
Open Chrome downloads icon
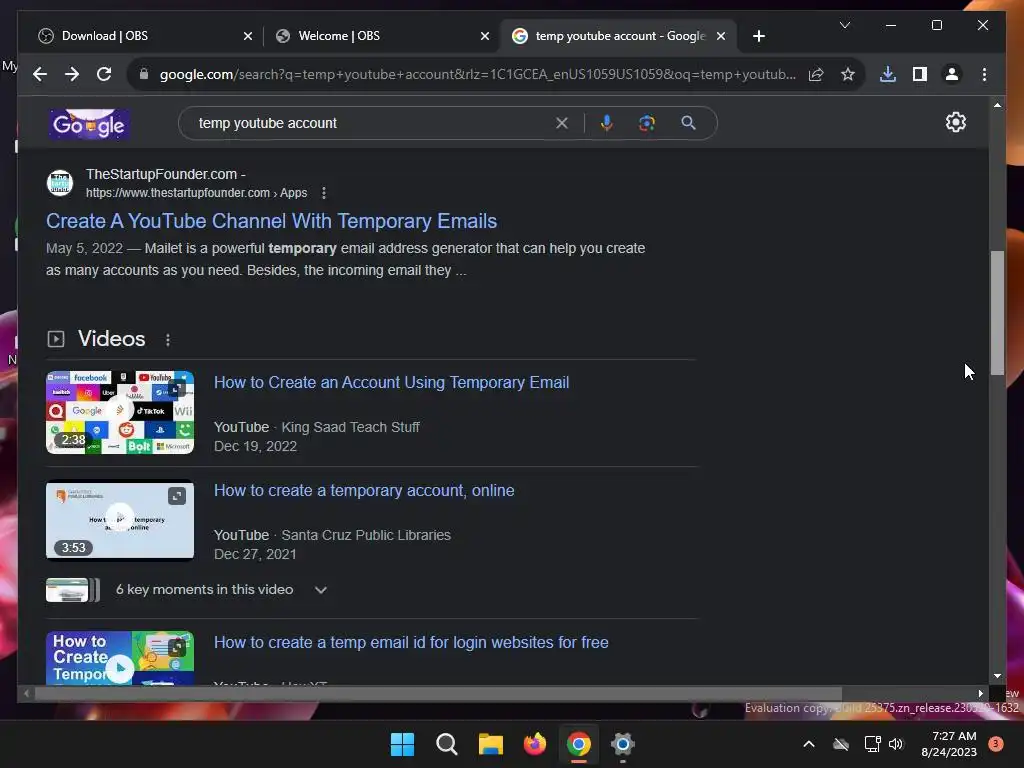pyautogui.click(x=888, y=74)
